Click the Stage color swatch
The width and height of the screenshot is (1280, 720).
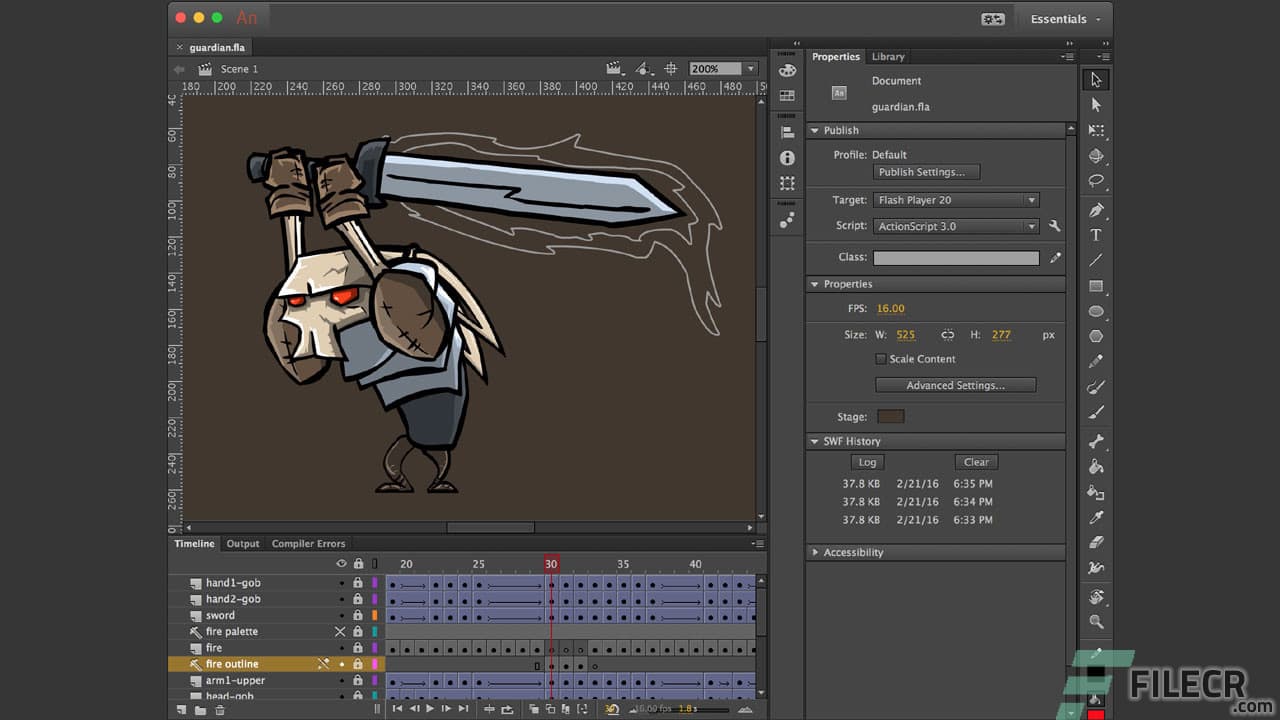click(890, 416)
